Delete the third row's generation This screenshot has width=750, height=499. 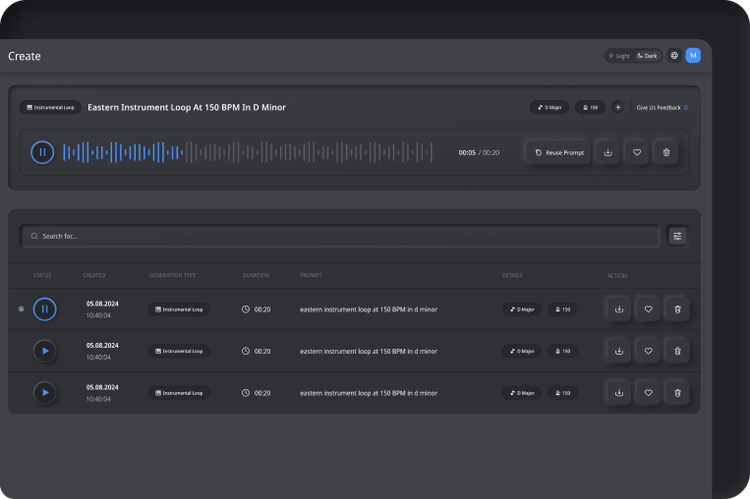(677, 393)
